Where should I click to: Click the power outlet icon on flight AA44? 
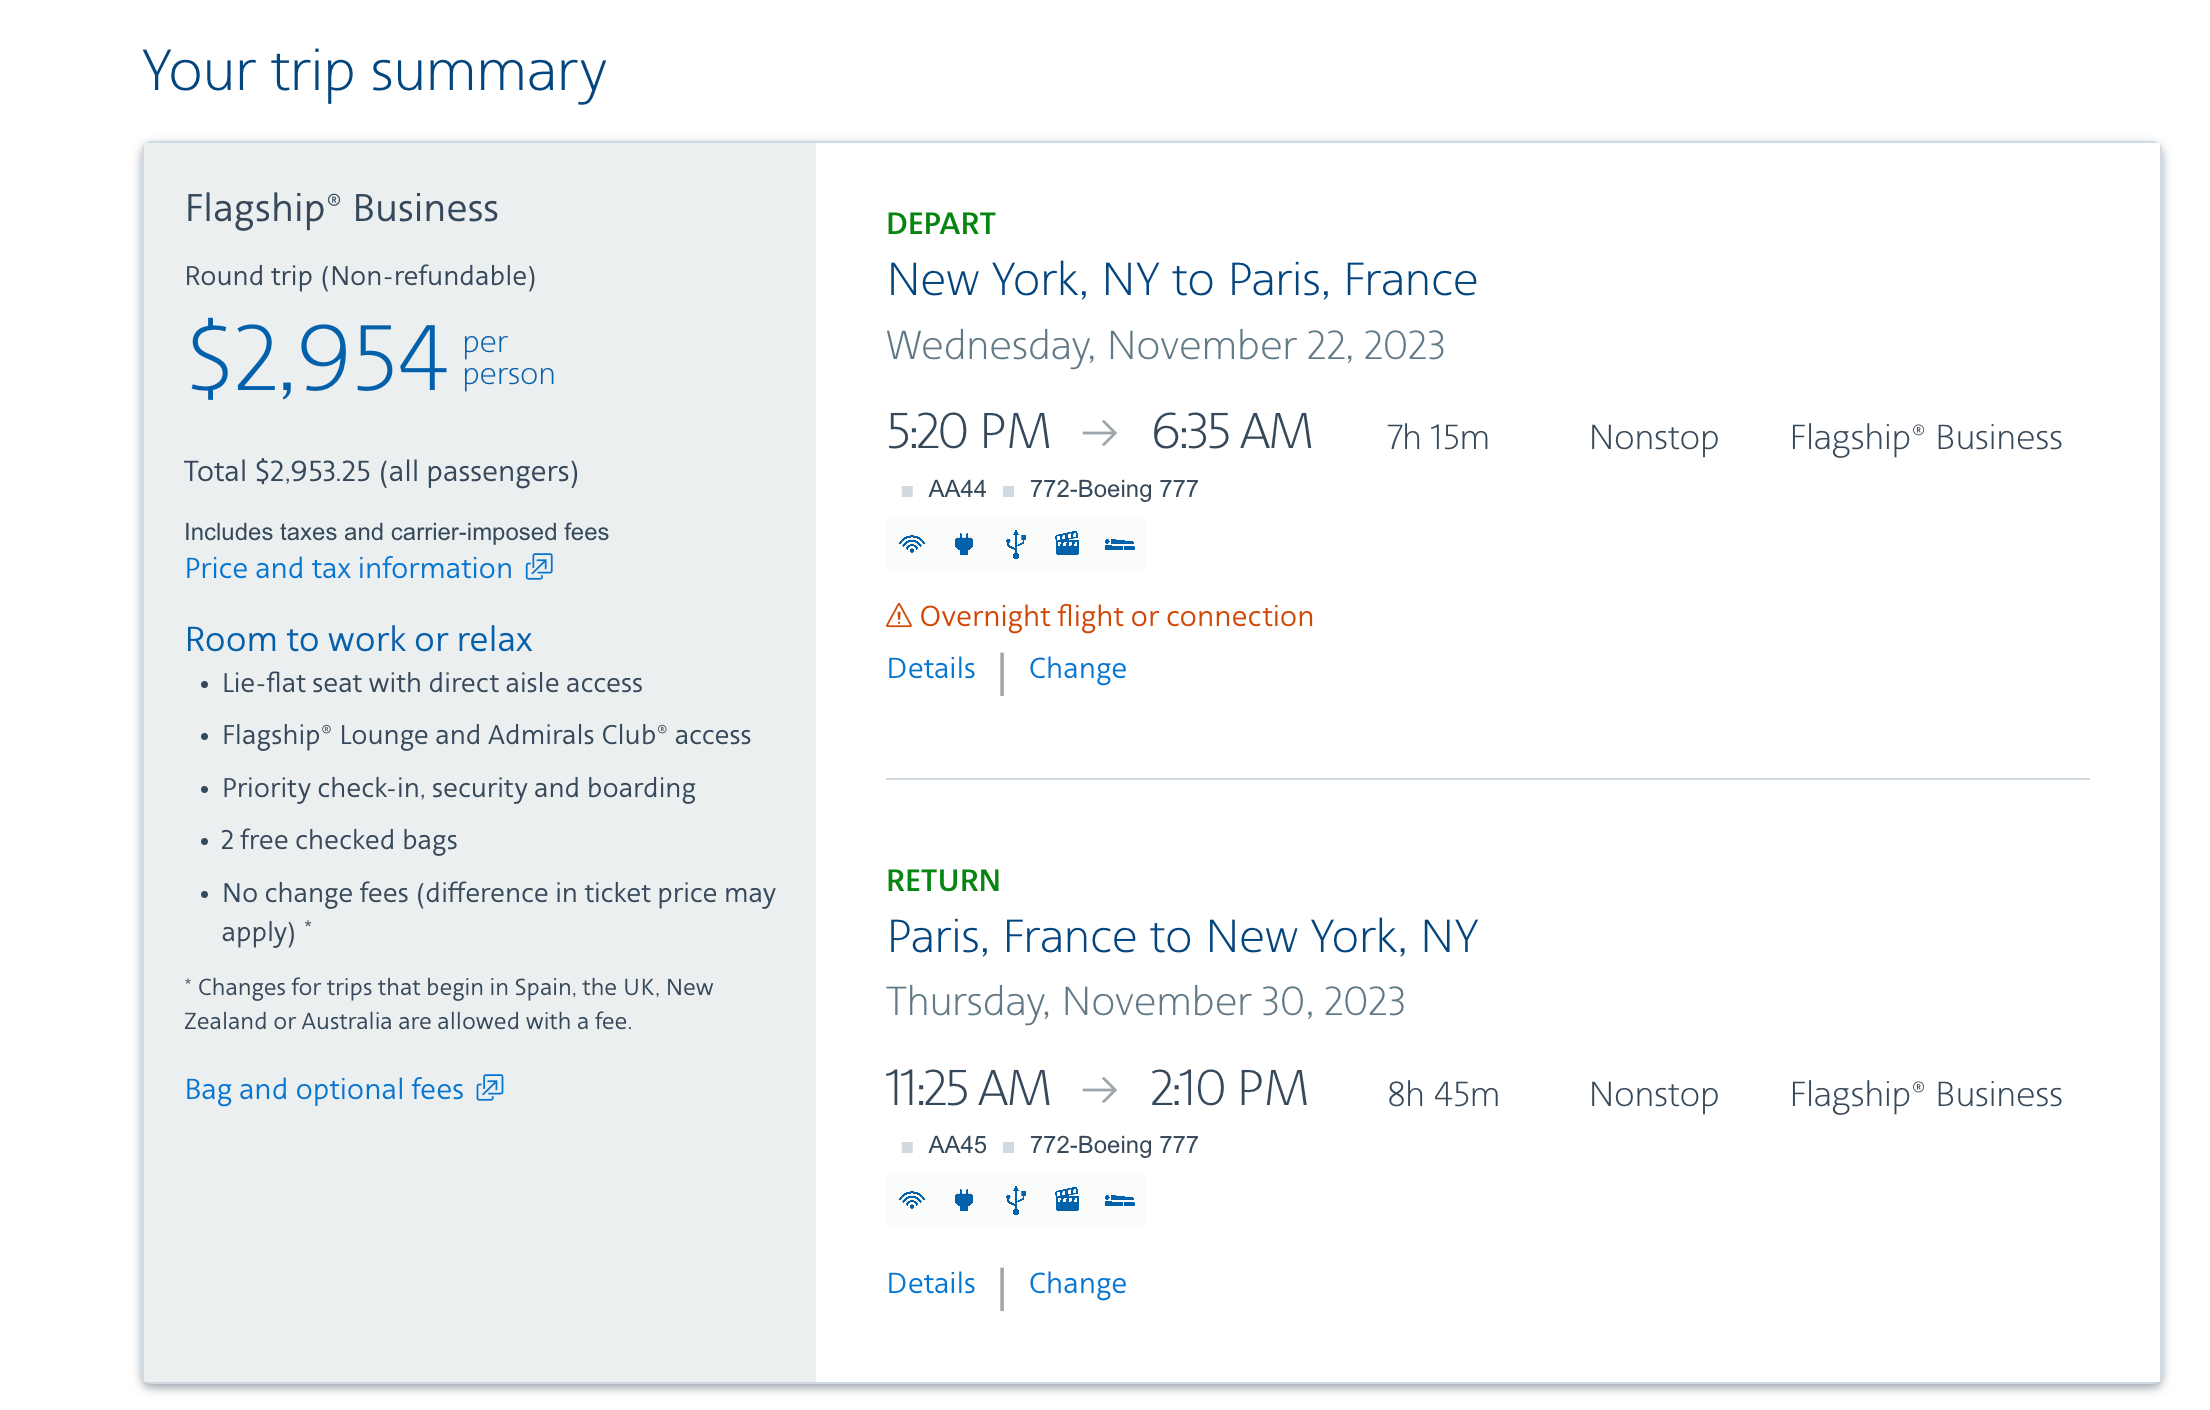click(x=964, y=545)
